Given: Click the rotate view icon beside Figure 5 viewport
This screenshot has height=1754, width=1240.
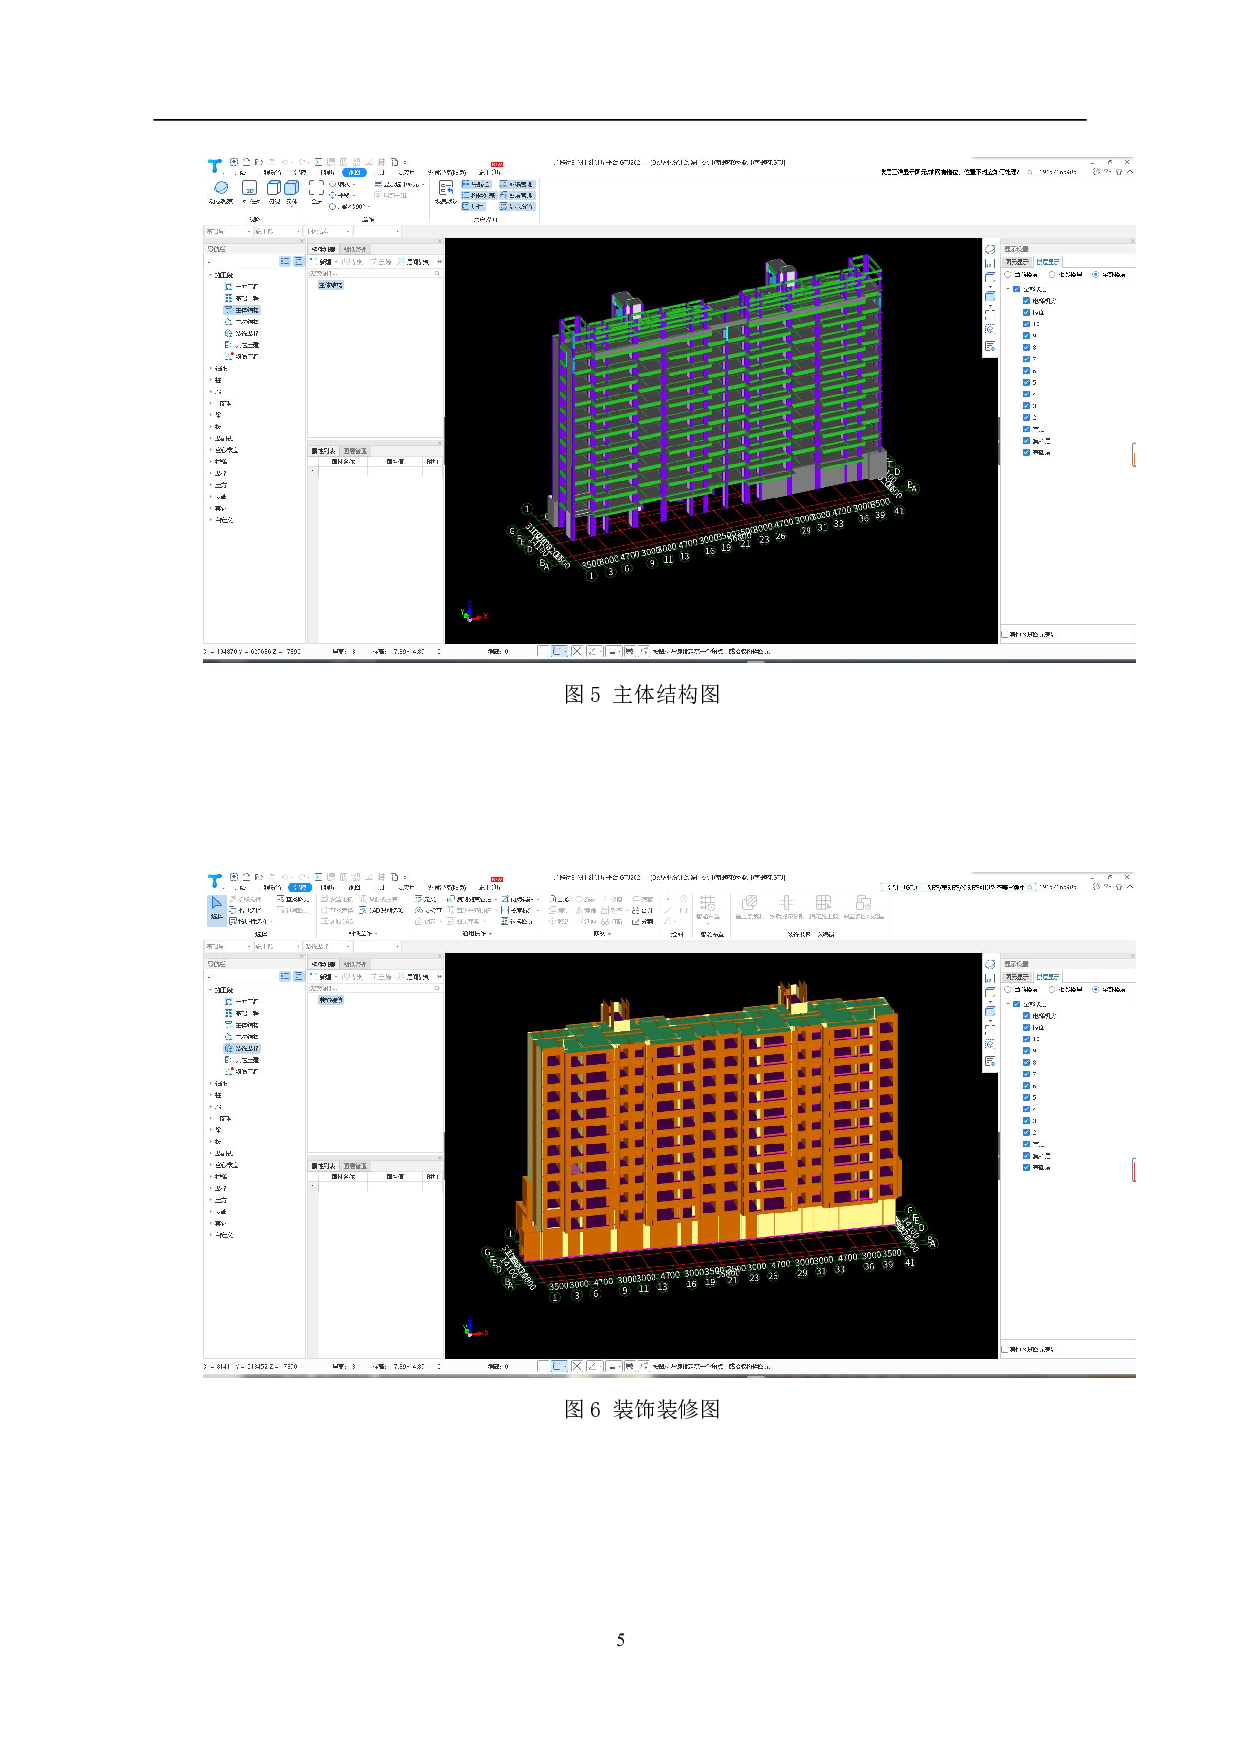Looking at the screenshot, I should pos(990,249).
